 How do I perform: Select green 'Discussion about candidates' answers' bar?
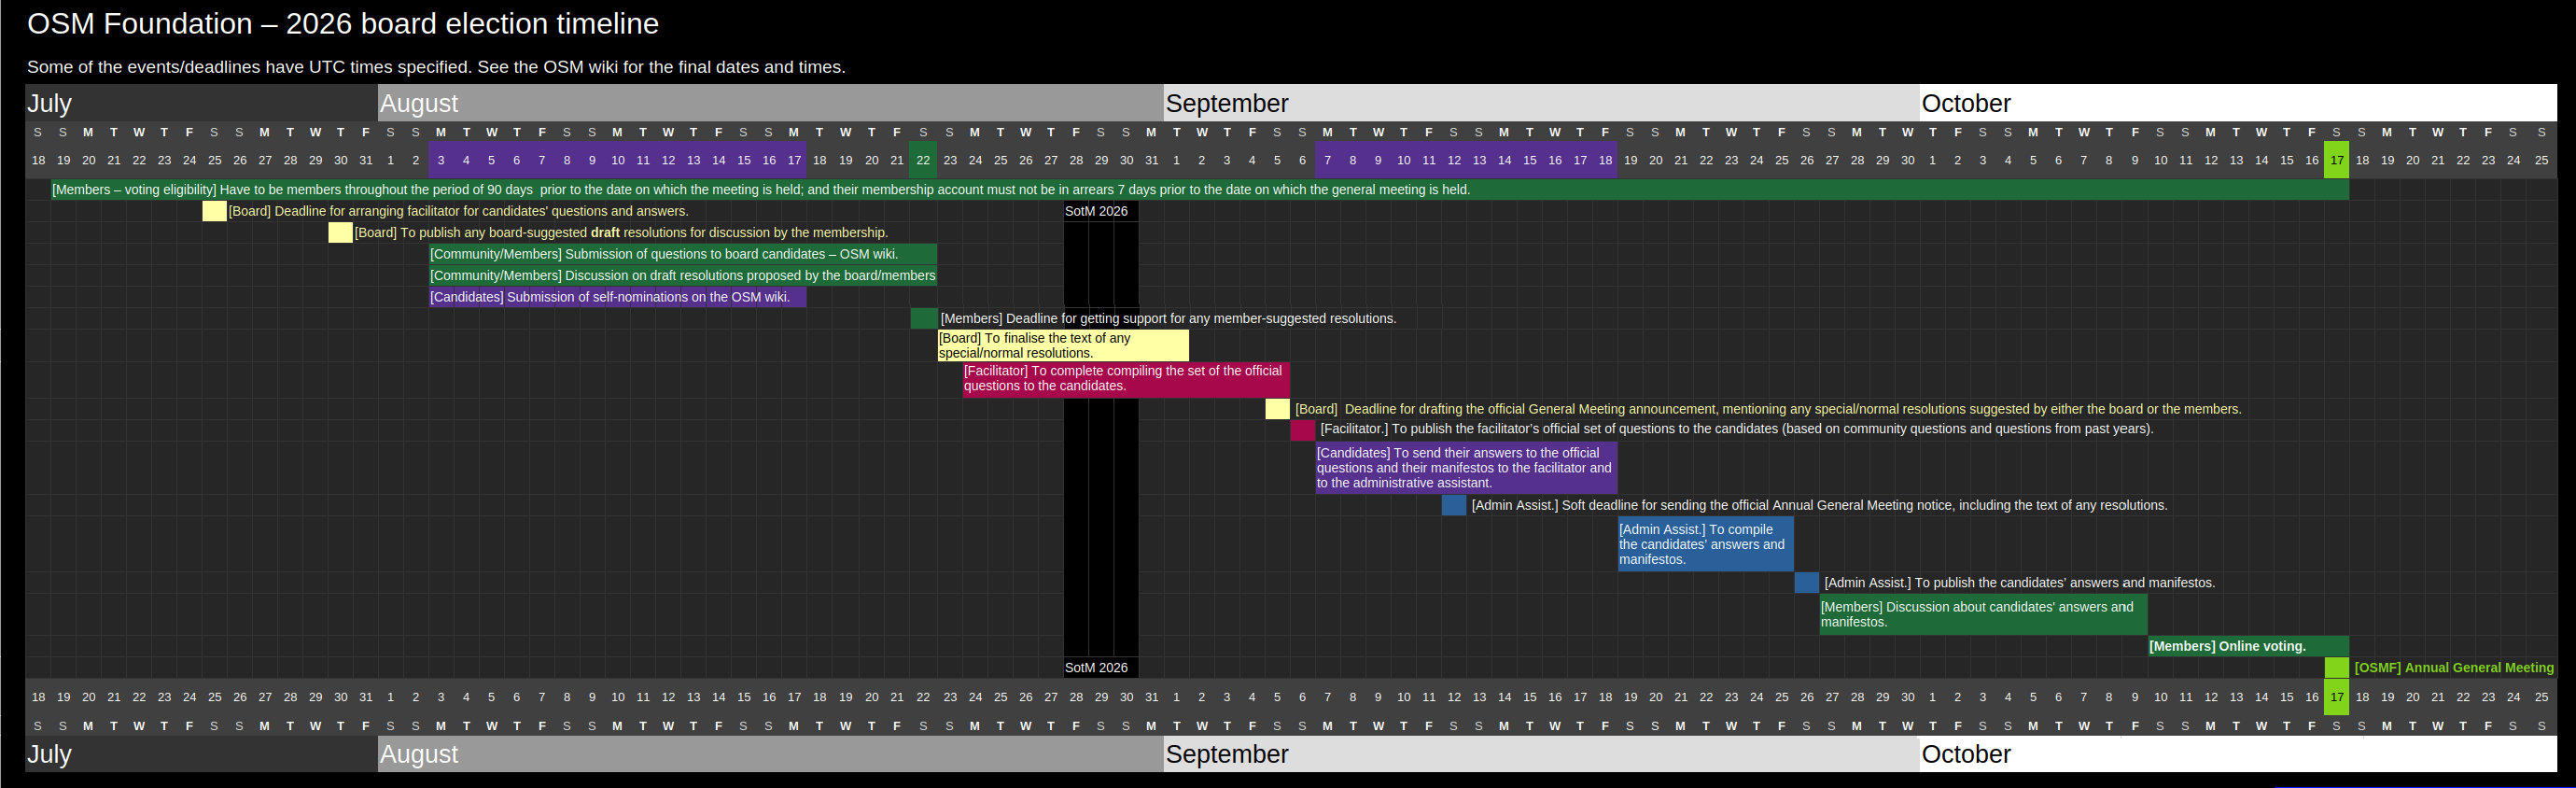pos(1983,615)
